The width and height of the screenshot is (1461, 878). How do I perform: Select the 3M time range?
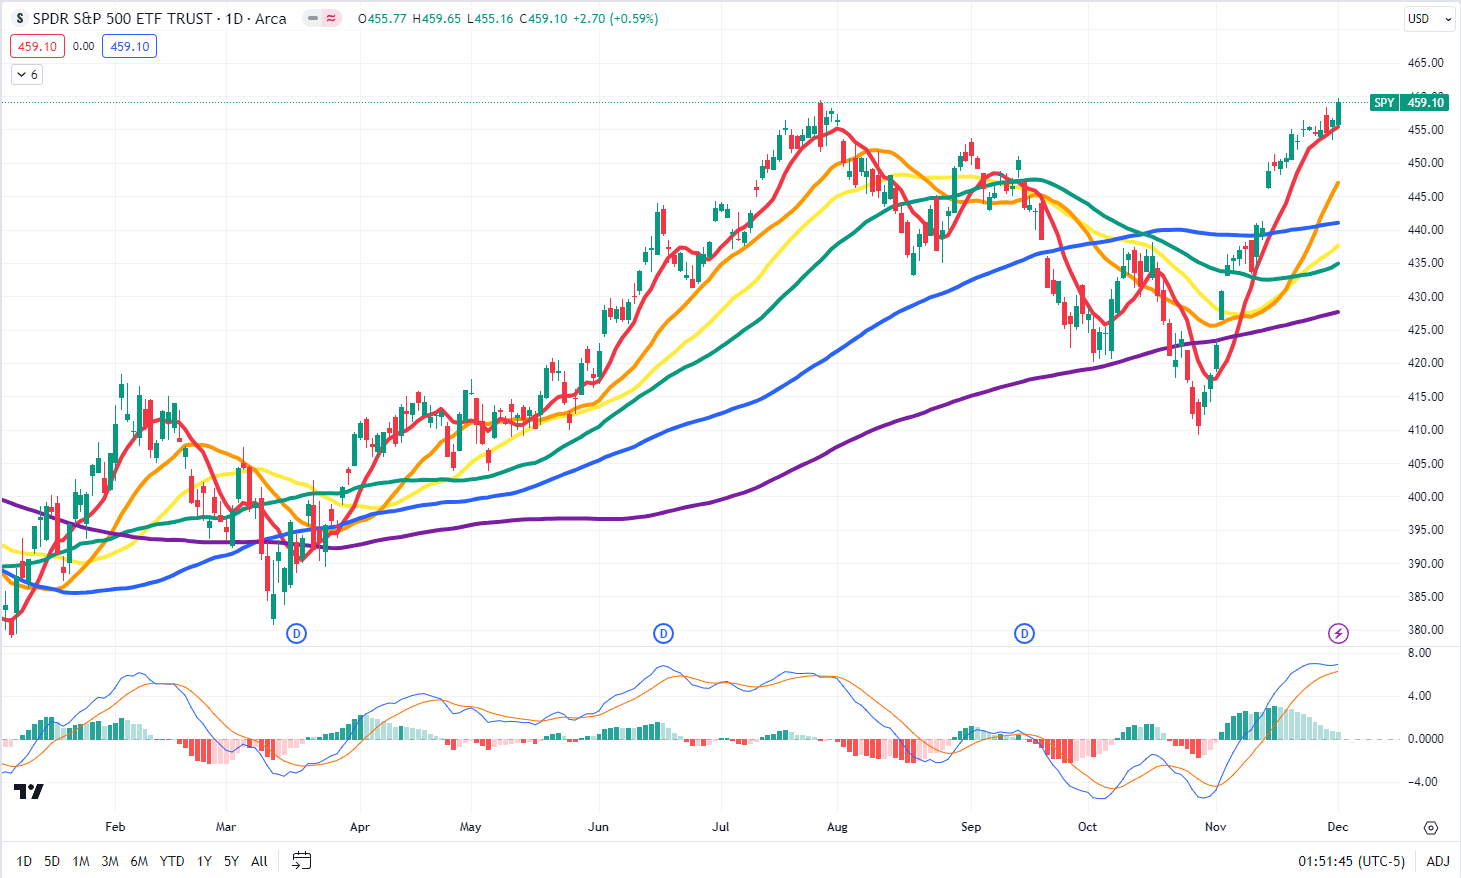[110, 861]
